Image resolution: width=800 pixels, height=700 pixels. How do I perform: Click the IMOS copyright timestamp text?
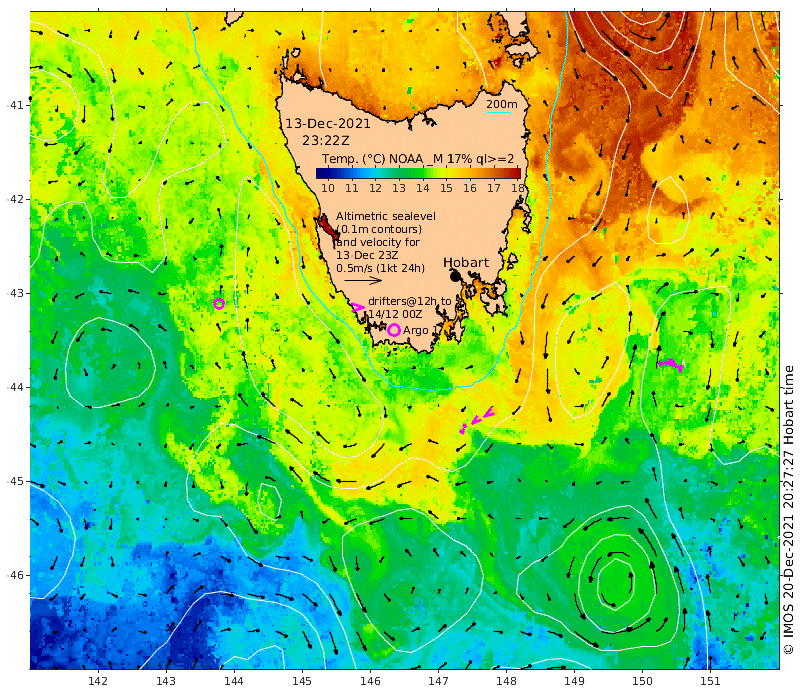pyautogui.click(x=789, y=510)
